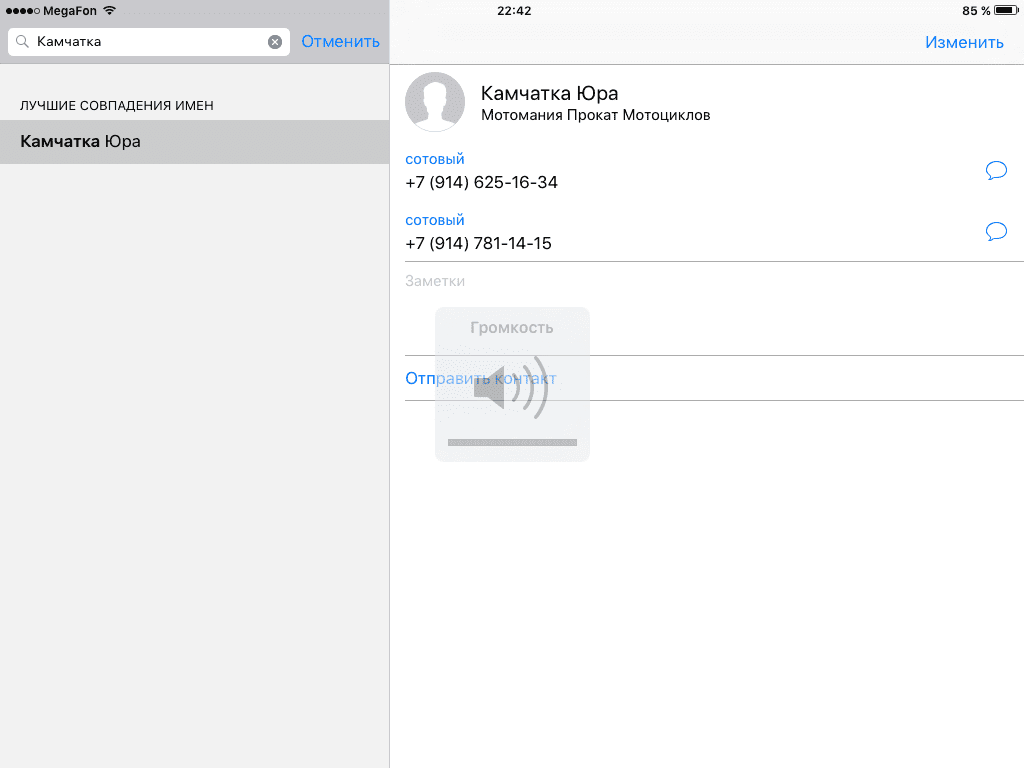Tap the magnifying glass search icon
The height and width of the screenshot is (768, 1024).
click(x=22, y=42)
